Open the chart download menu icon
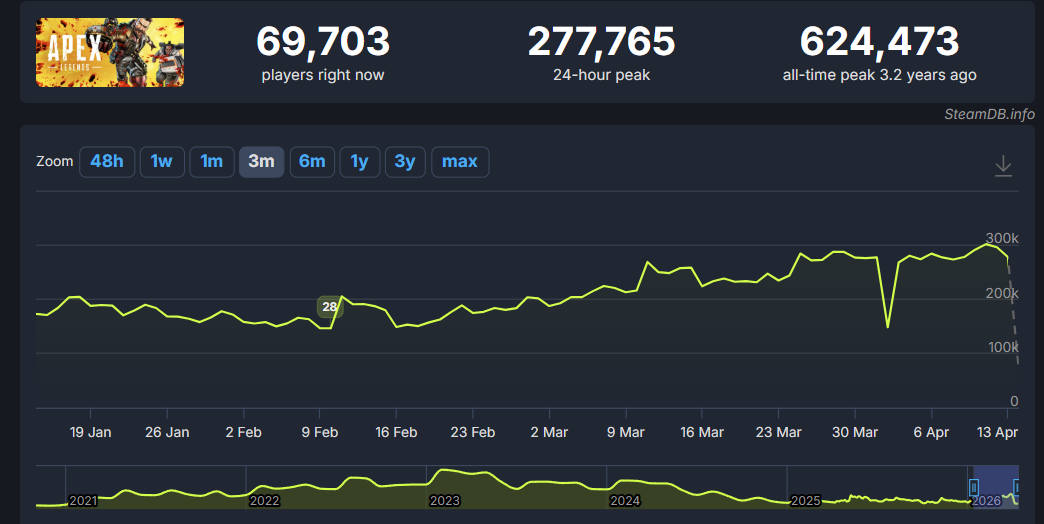 coord(1003,166)
